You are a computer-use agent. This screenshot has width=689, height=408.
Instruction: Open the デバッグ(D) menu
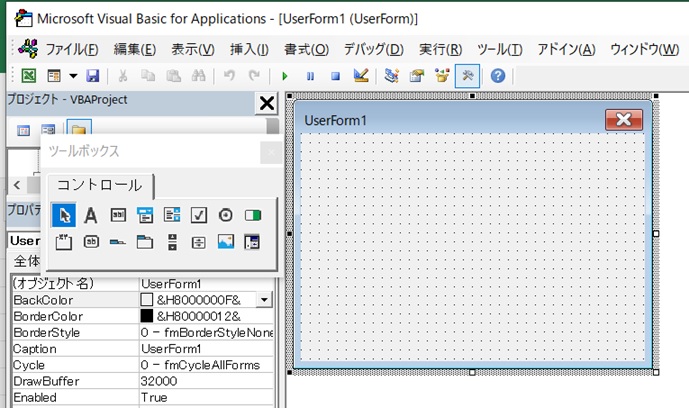click(x=374, y=49)
